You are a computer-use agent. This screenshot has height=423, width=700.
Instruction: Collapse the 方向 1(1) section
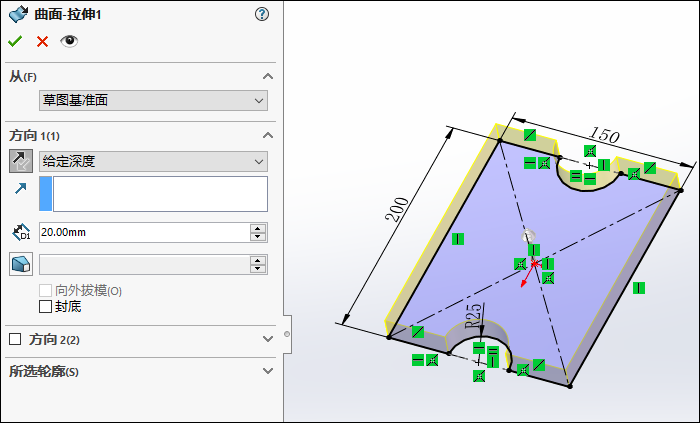[268, 135]
